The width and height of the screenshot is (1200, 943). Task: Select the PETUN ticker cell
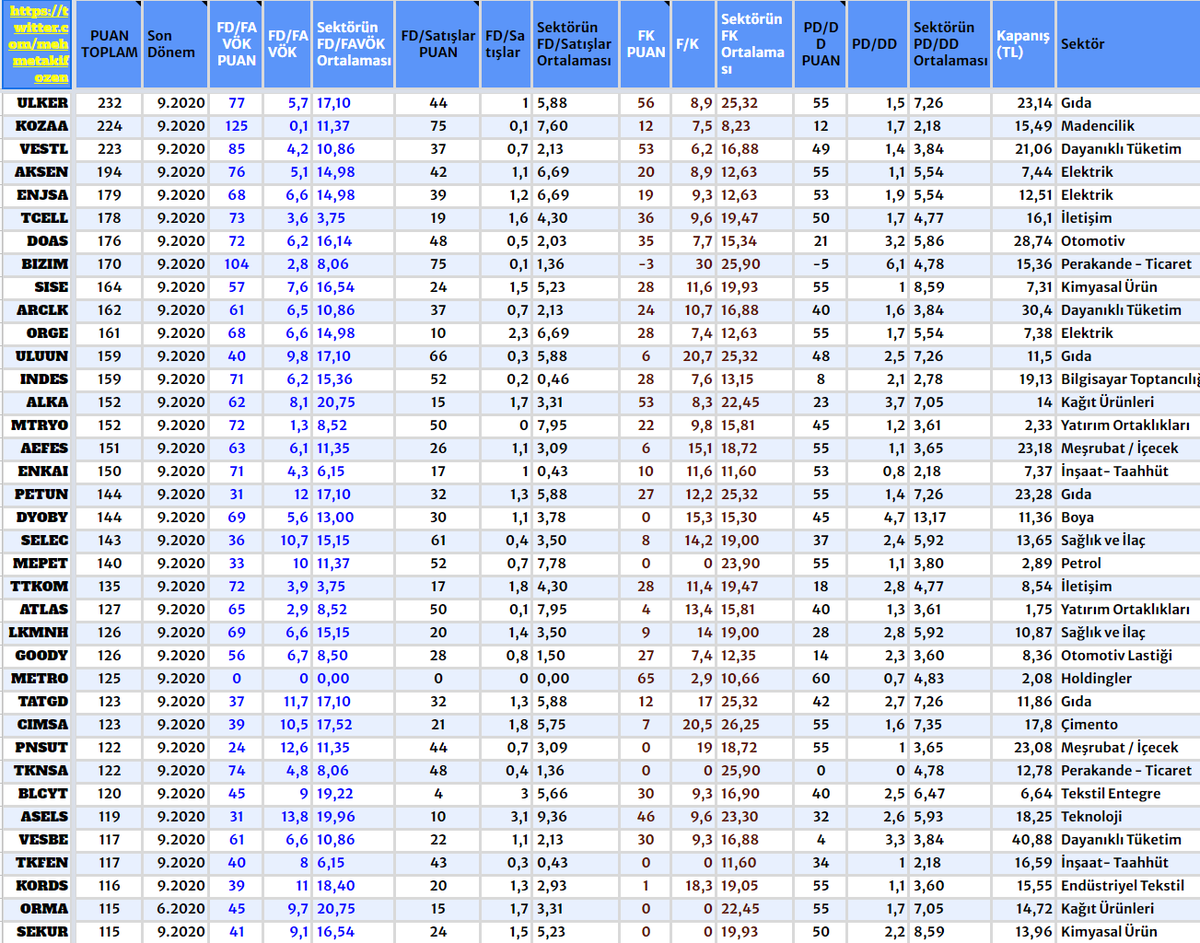coord(38,494)
